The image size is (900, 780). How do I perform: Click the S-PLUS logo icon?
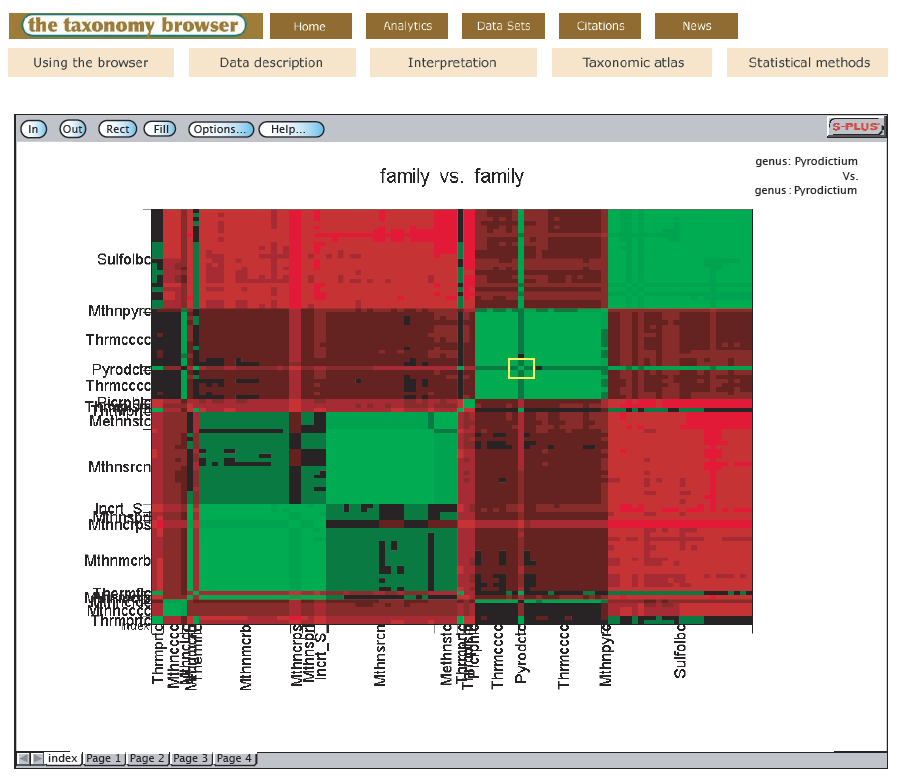(x=856, y=127)
